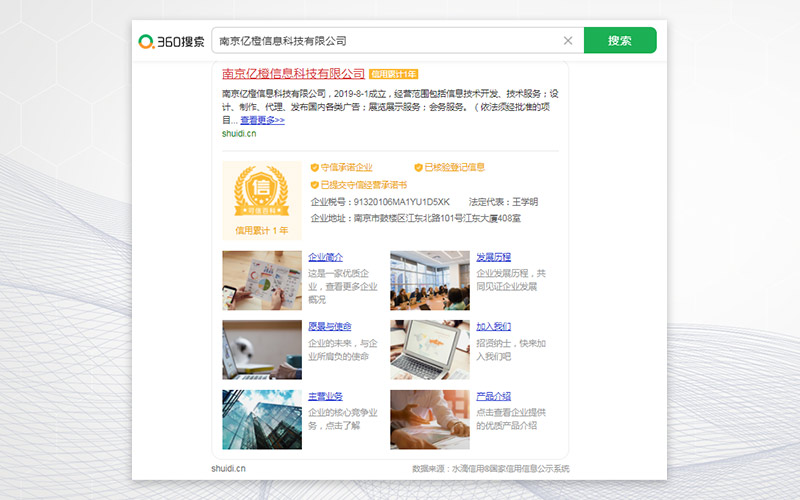Image resolution: width=800 pixels, height=500 pixels.
Task: Click the 发展历程 meeting room thumbnail
Action: [x=430, y=280]
